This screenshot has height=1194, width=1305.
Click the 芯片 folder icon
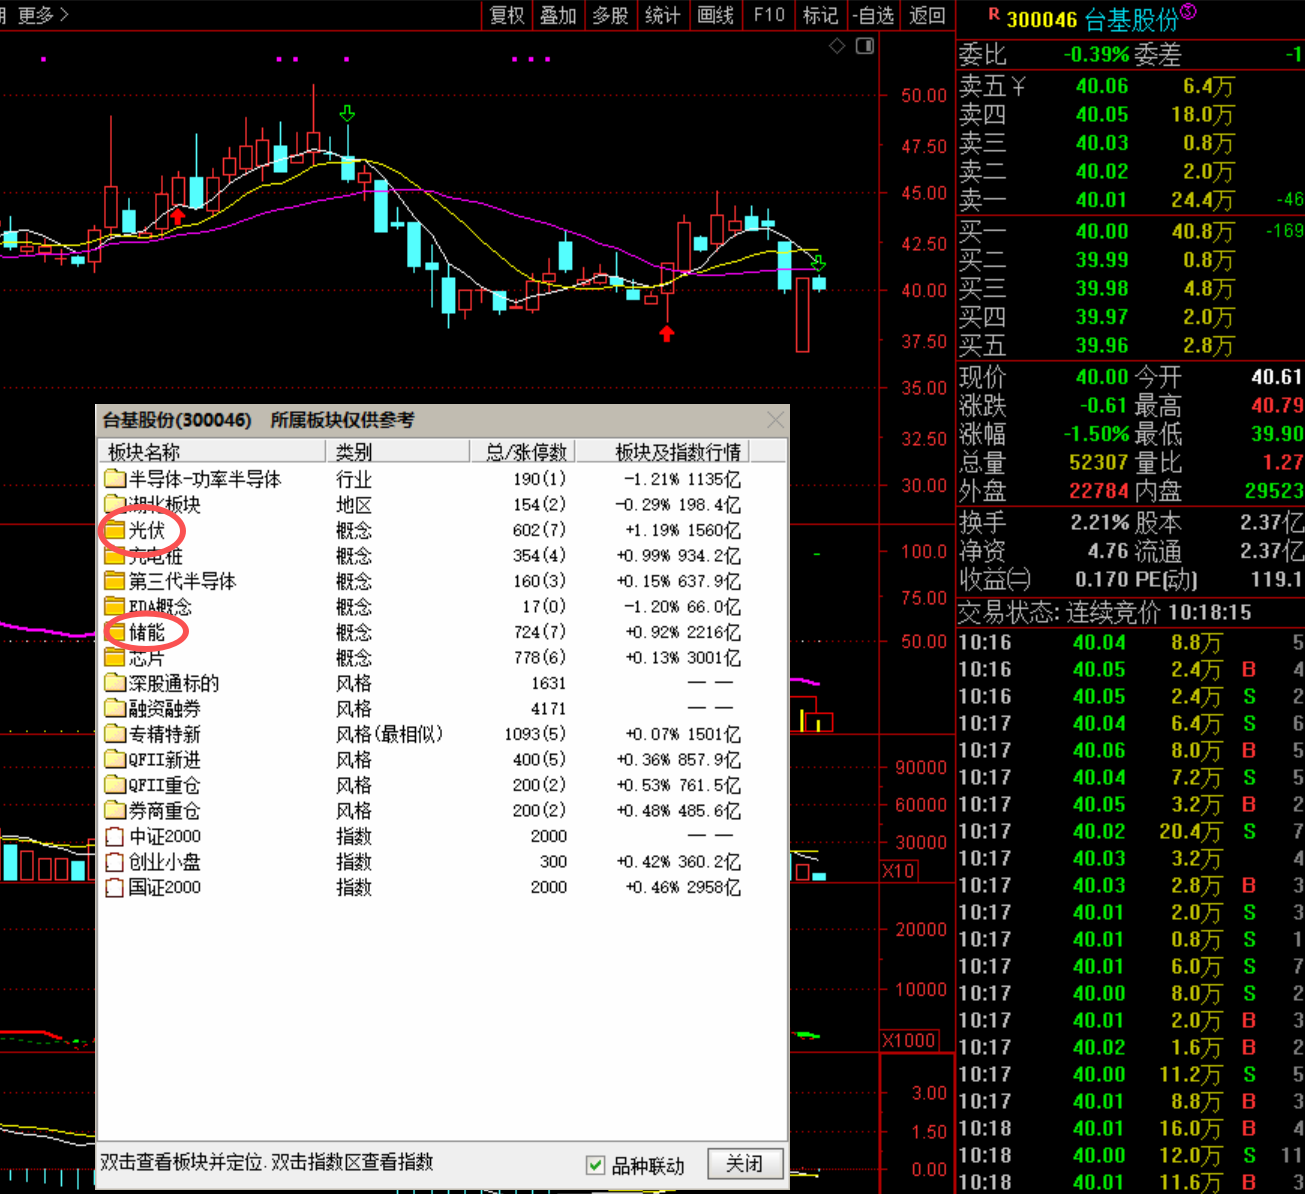click(115, 658)
